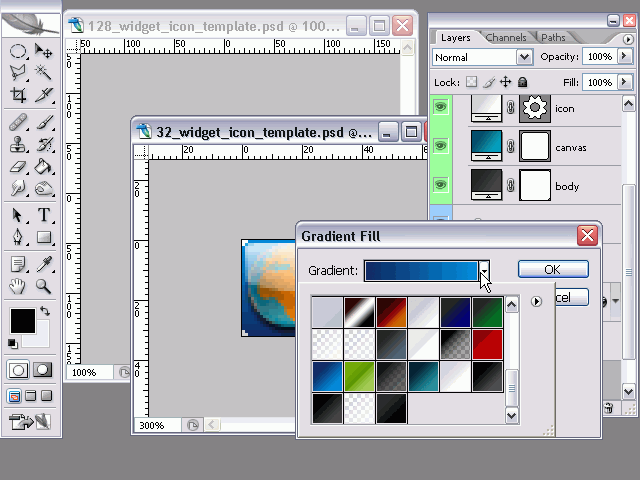Choose the dark green gradient swatch

(x=487, y=313)
